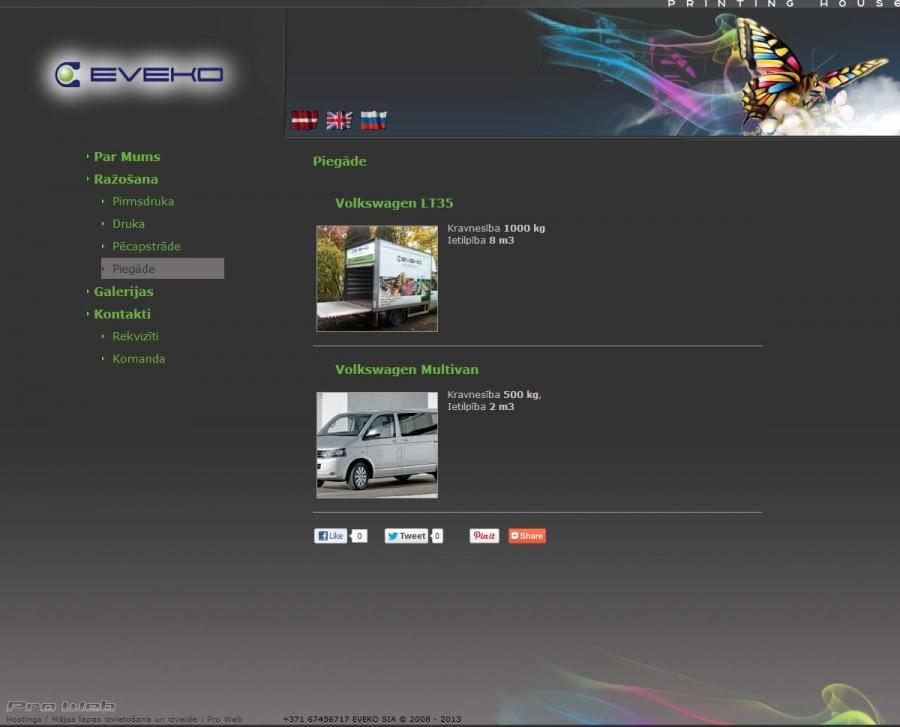This screenshot has width=900, height=727.
Task: Click the butterfly banner image
Action: tap(592, 73)
